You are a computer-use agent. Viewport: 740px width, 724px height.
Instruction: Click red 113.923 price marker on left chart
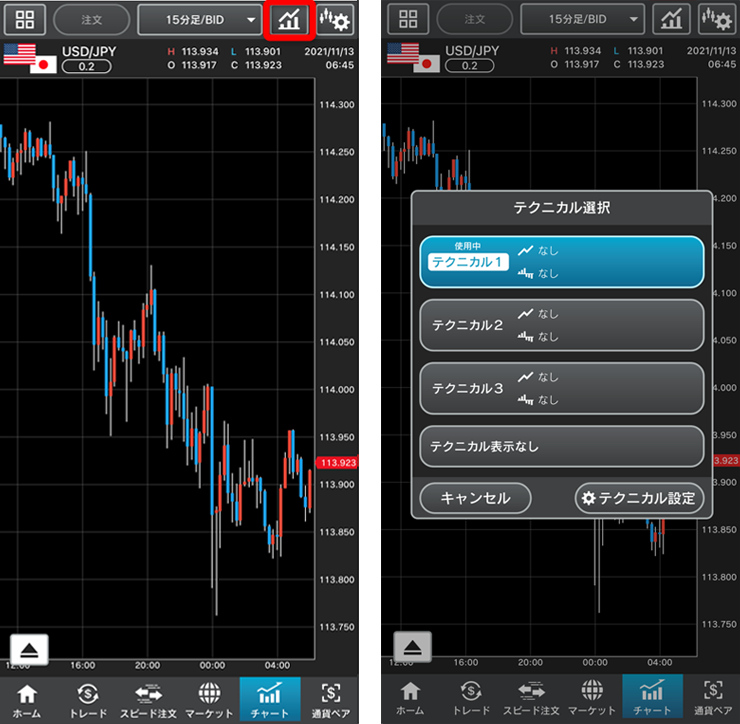point(337,462)
